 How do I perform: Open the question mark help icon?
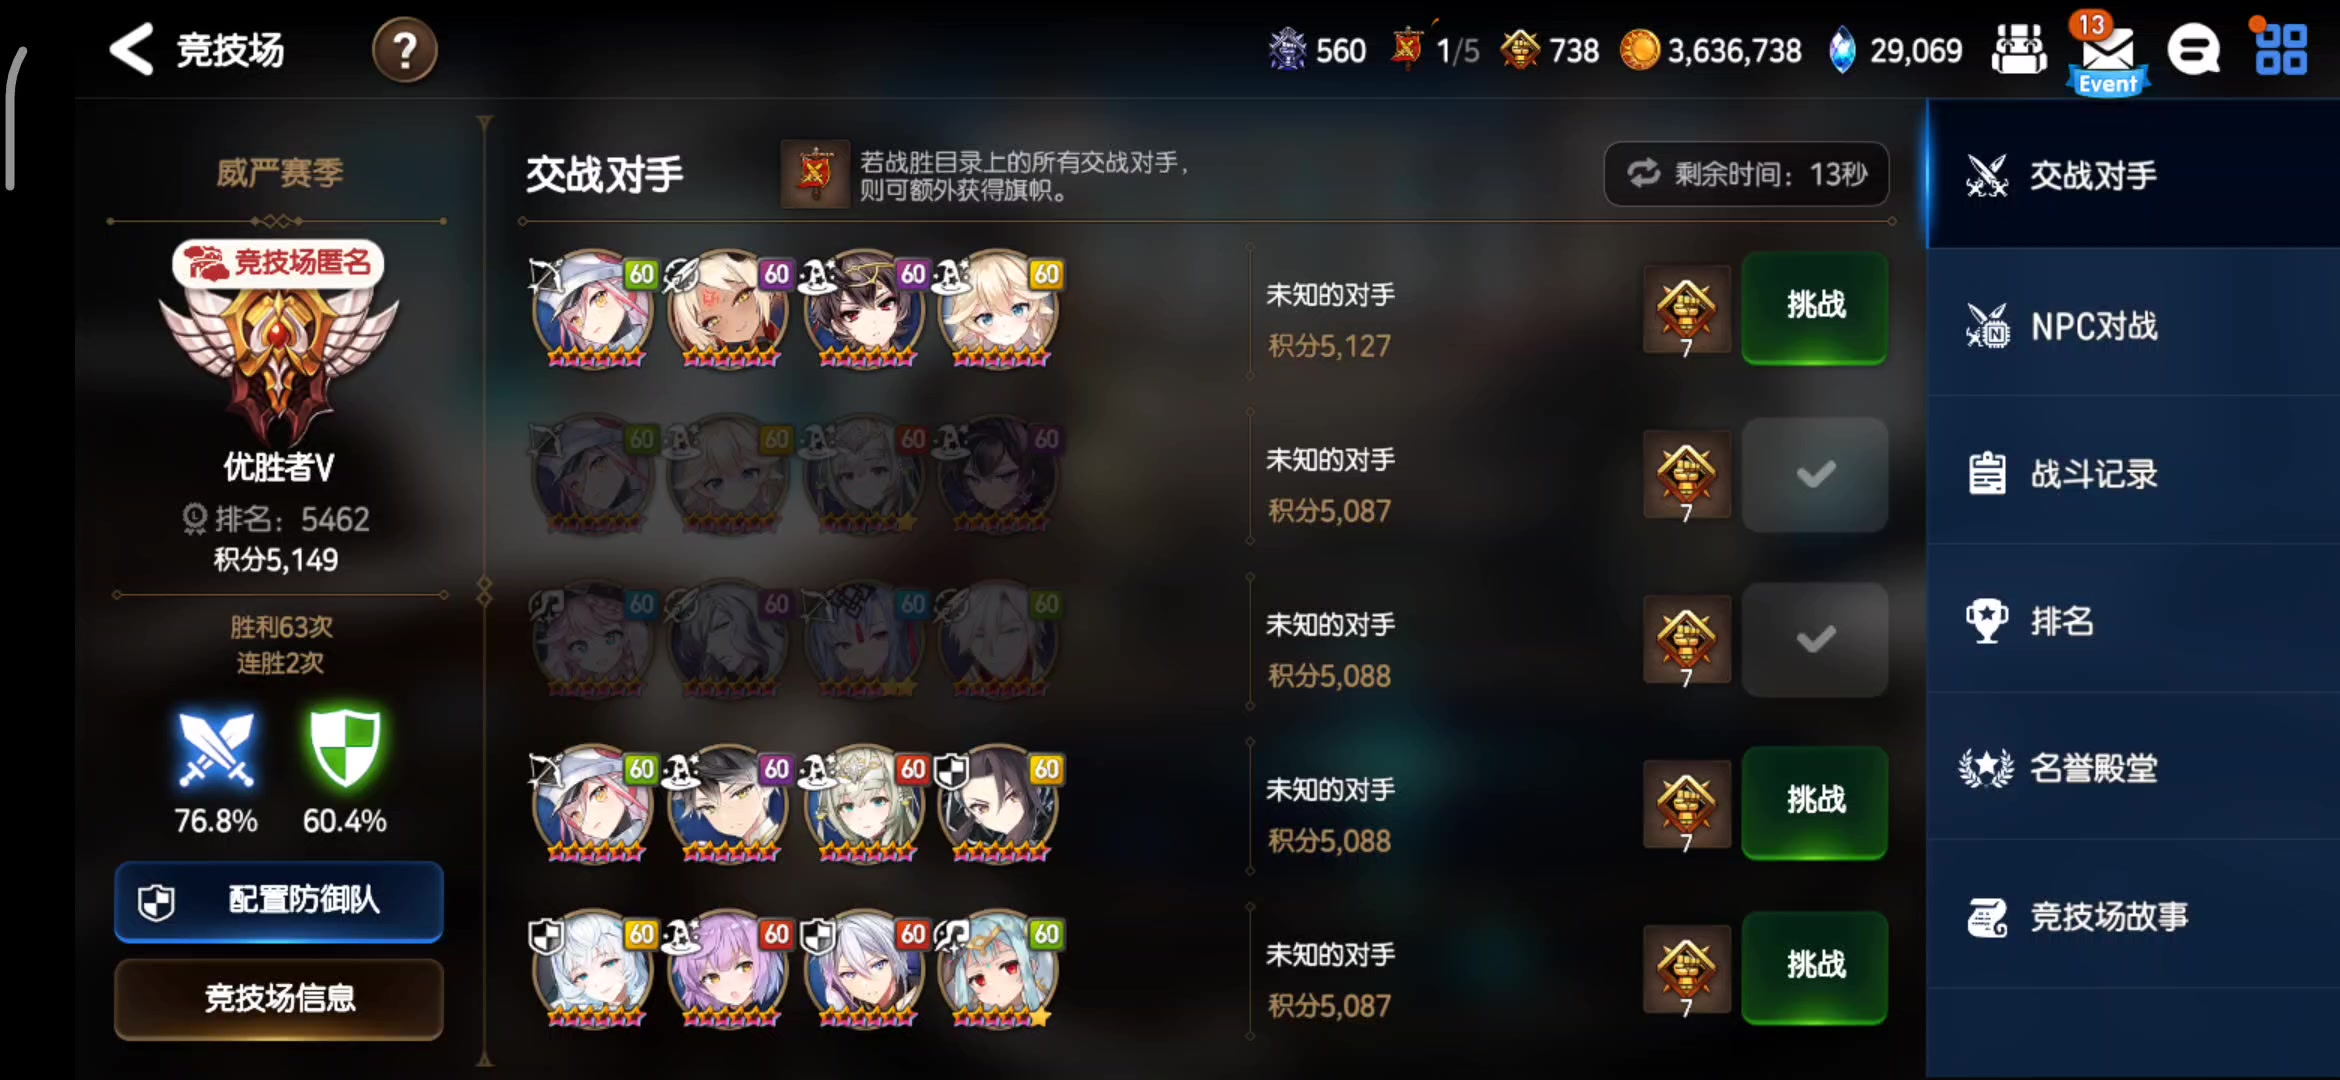click(x=405, y=50)
